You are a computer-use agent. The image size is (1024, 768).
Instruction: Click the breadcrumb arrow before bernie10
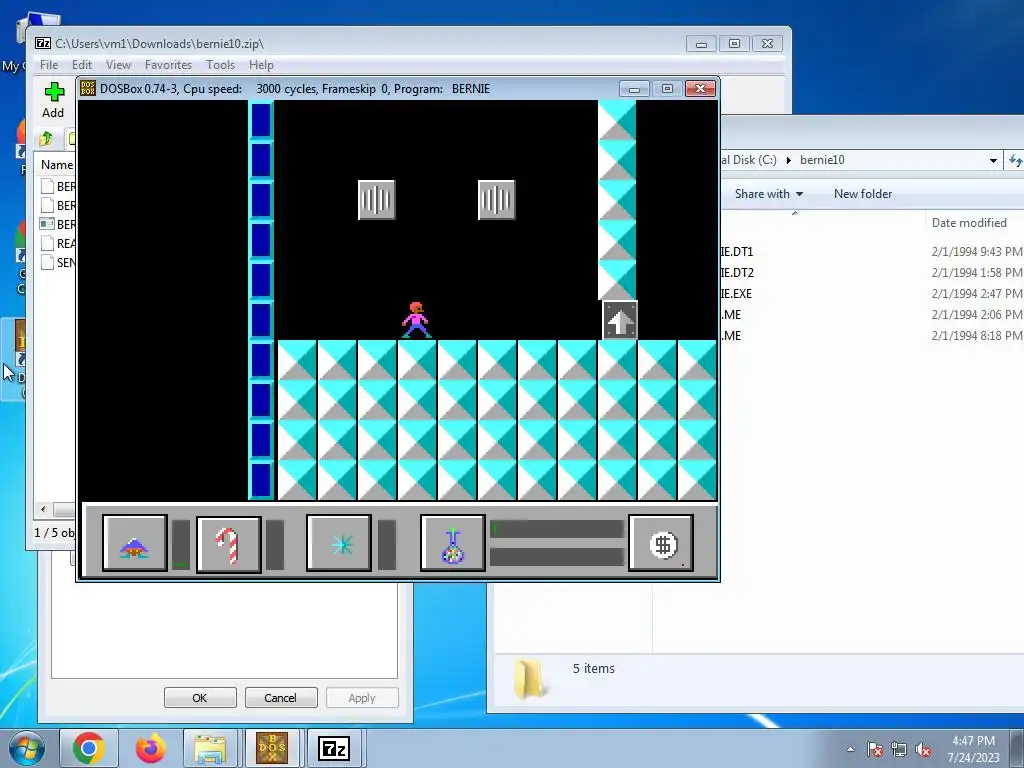[x=788, y=160]
